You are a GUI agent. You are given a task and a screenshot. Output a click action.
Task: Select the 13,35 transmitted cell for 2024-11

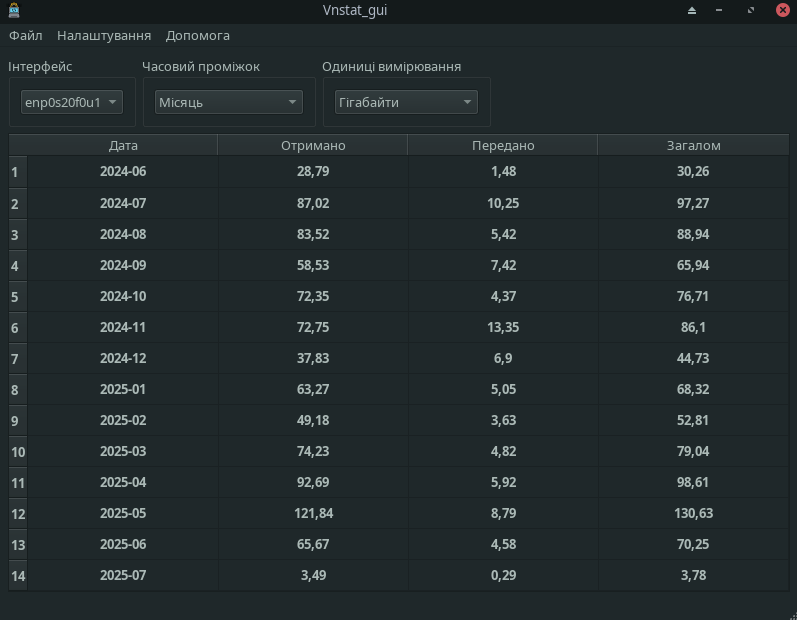503,327
